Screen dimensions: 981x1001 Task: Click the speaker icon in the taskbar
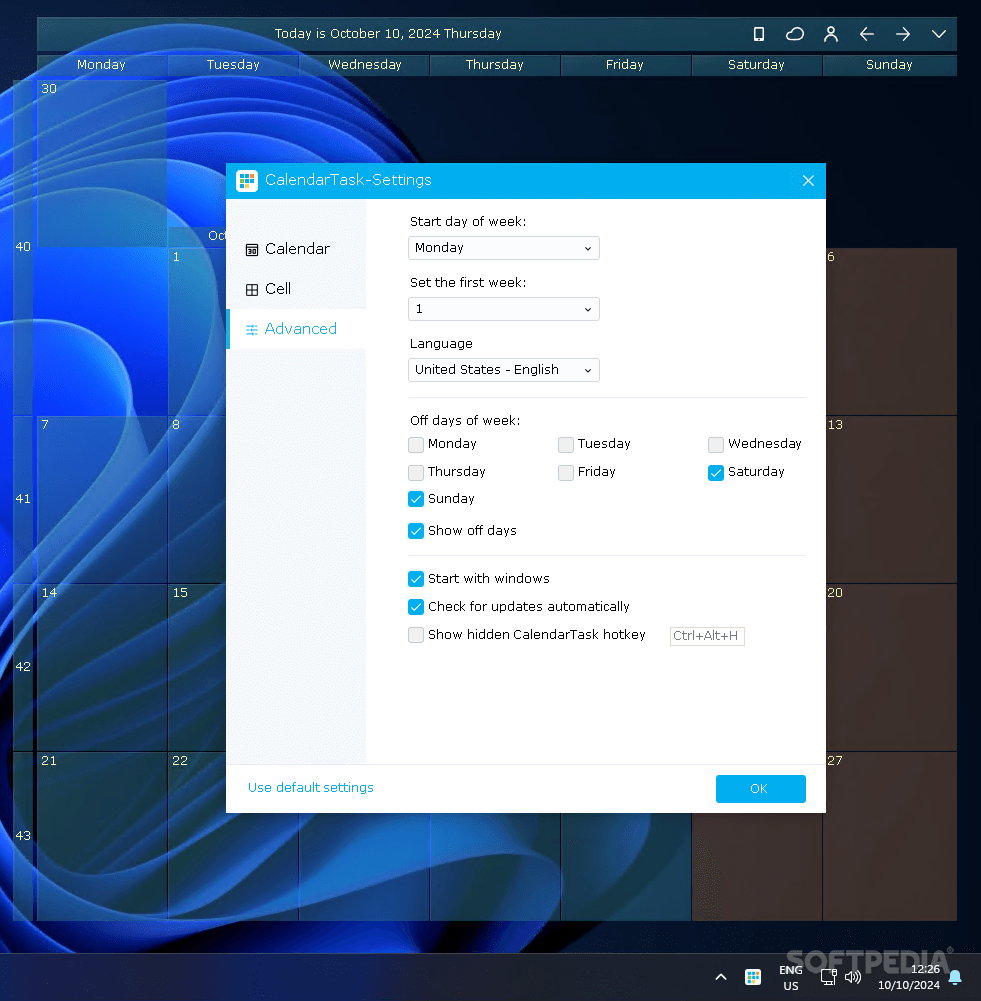pyautogui.click(x=853, y=977)
